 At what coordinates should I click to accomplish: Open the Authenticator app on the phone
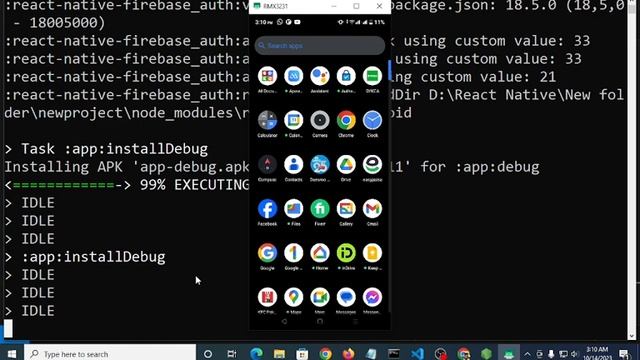[x=346, y=76]
